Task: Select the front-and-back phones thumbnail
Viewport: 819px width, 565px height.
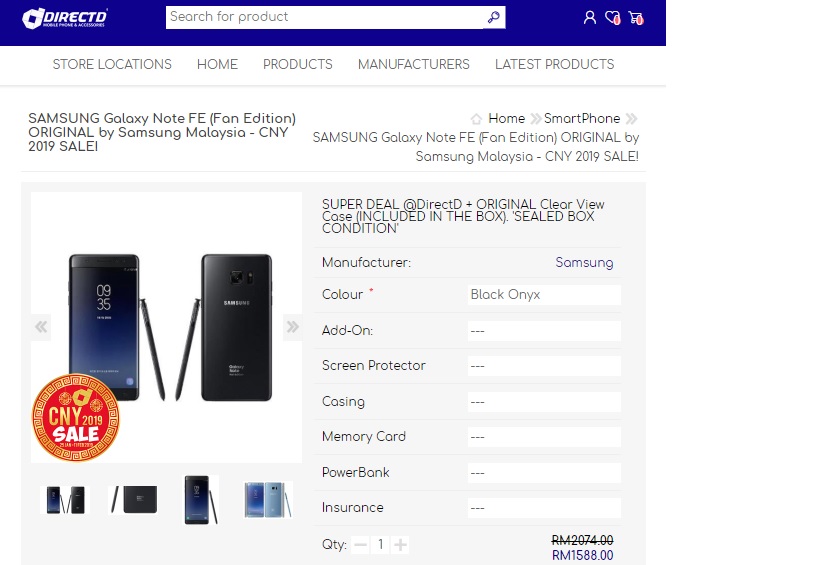Action: coord(65,500)
